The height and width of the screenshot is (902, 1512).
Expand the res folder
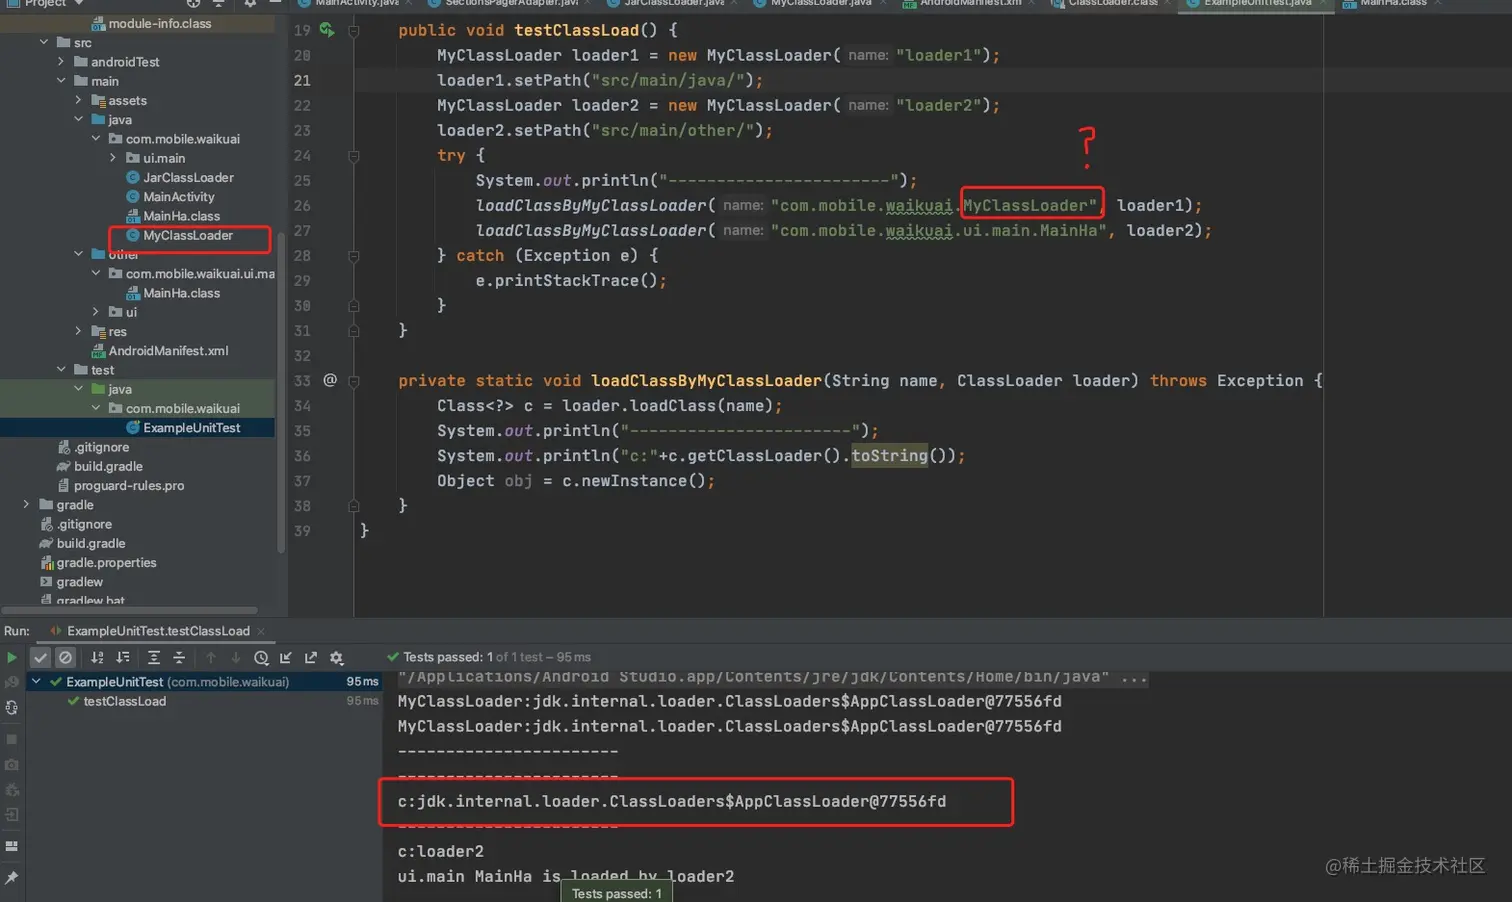78,331
